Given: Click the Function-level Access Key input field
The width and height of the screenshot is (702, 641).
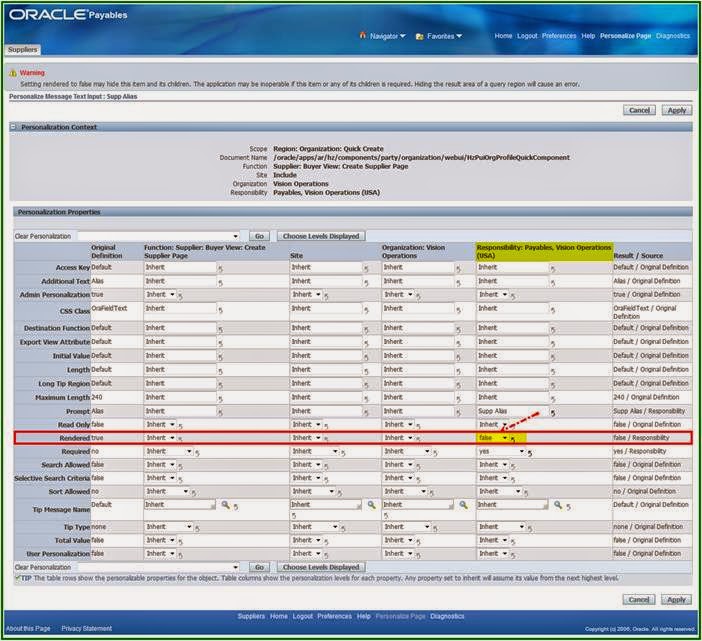Looking at the screenshot, I should pyautogui.click(x=180, y=267).
